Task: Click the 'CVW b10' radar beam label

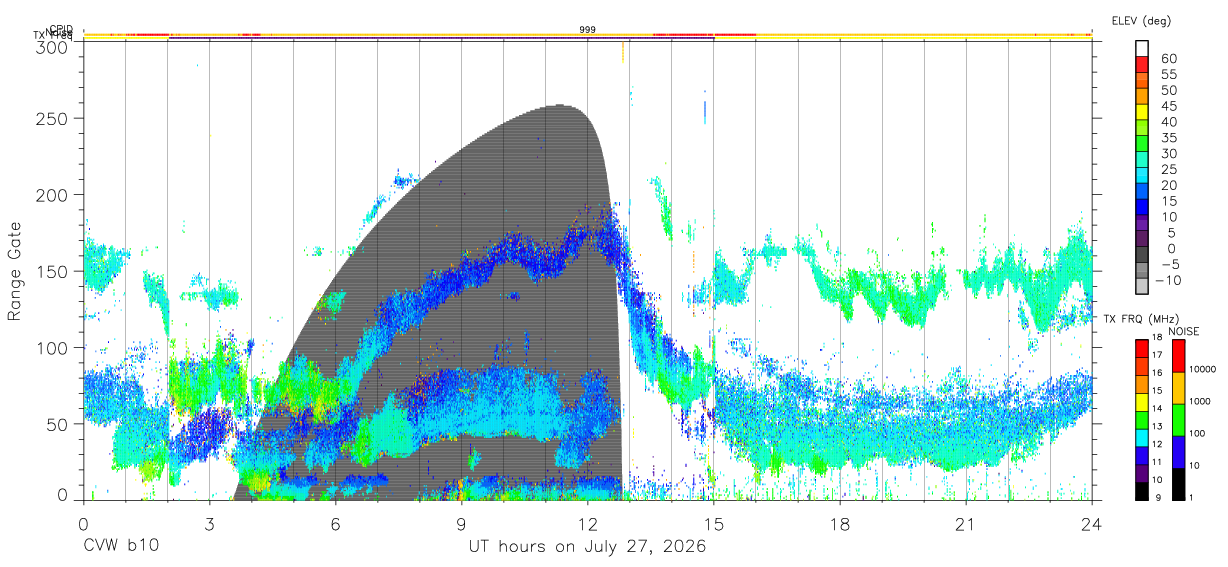Action: pos(120,547)
